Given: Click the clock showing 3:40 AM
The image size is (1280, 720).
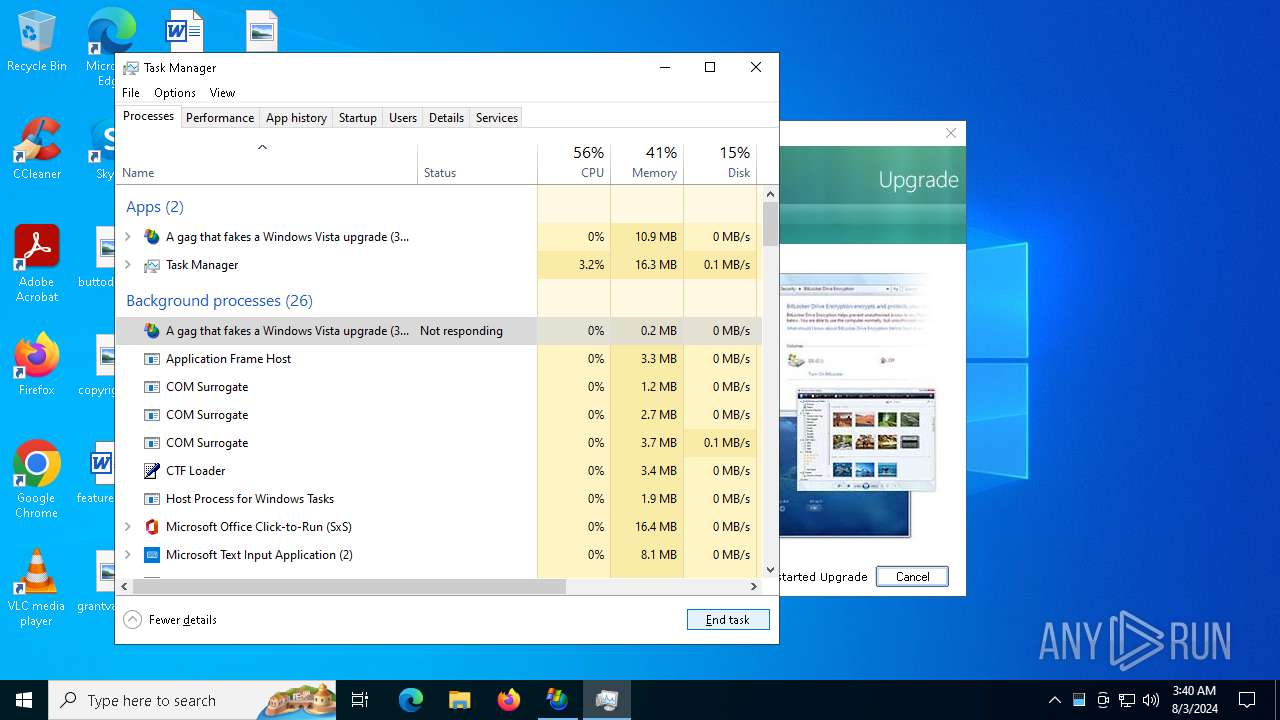Looking at the screenshot, I should 1194,700.
